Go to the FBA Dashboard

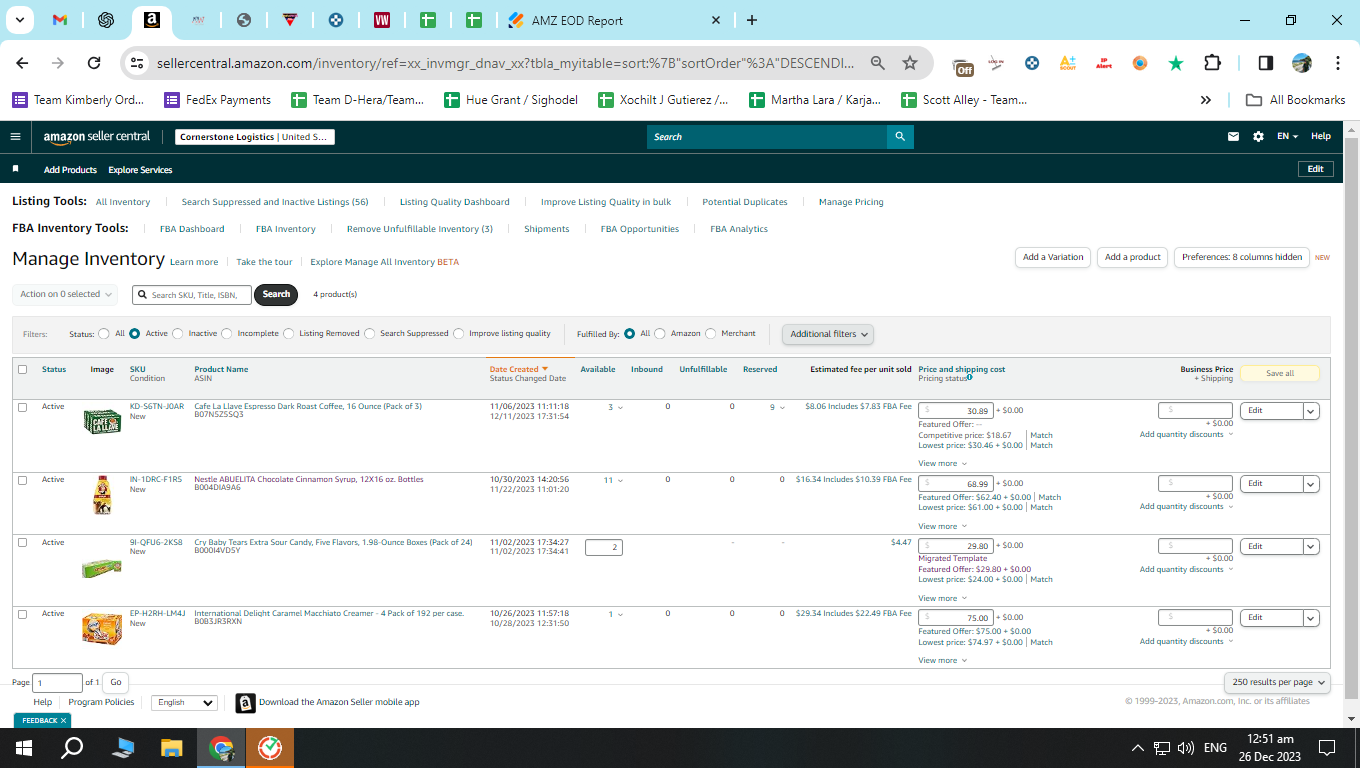(192, 229)
